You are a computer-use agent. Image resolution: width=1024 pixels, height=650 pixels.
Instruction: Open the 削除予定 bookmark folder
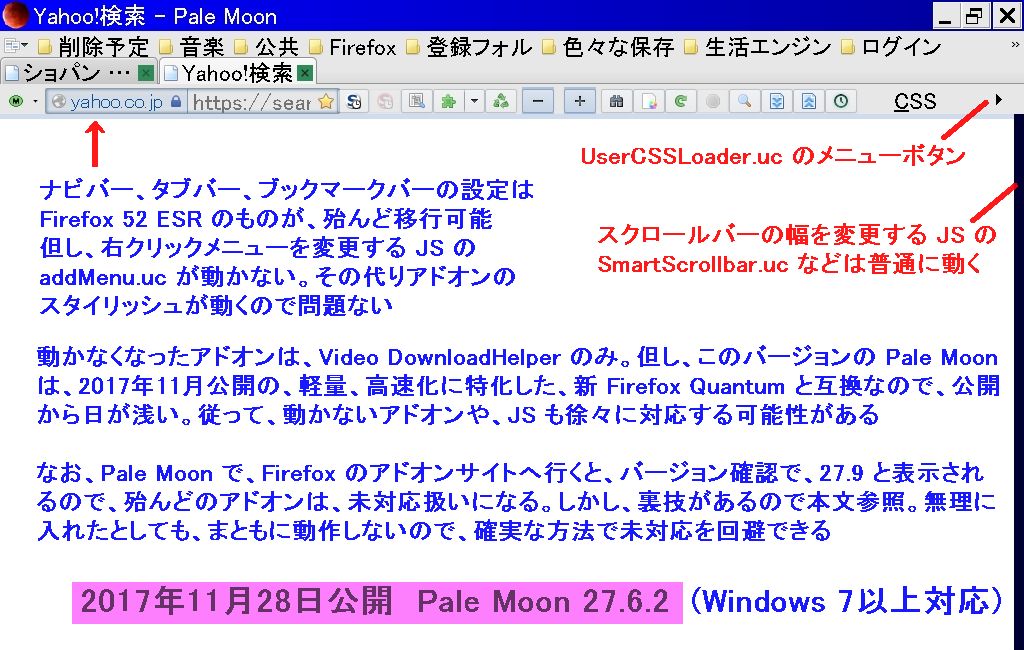[x=93, y=46]
